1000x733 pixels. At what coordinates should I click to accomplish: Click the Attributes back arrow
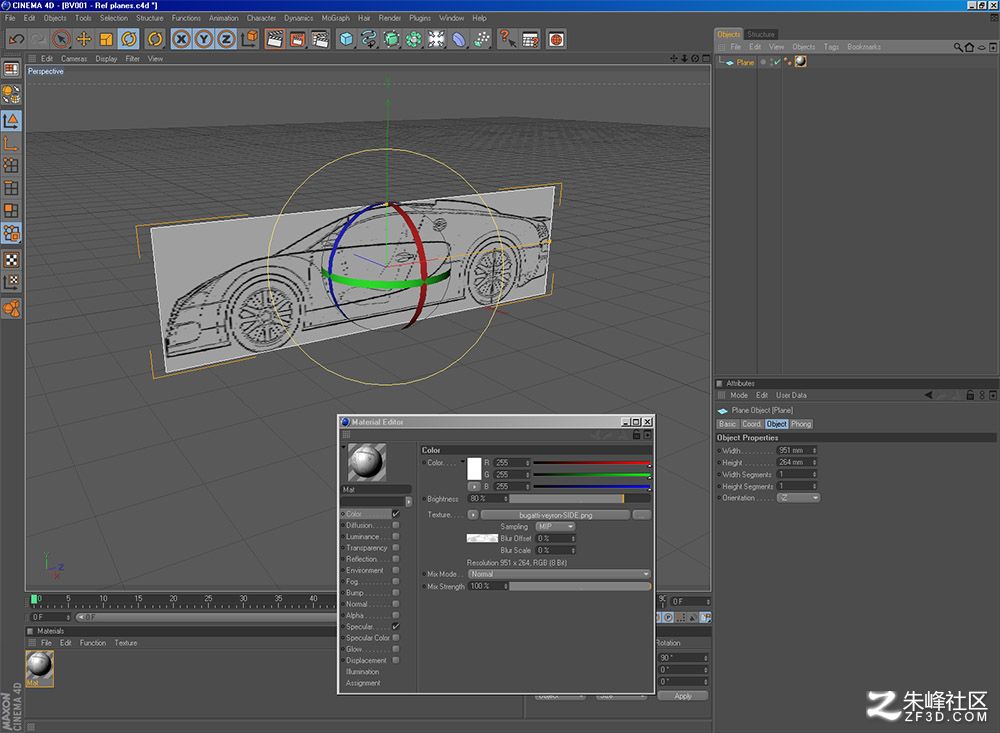tap(929, 396)
